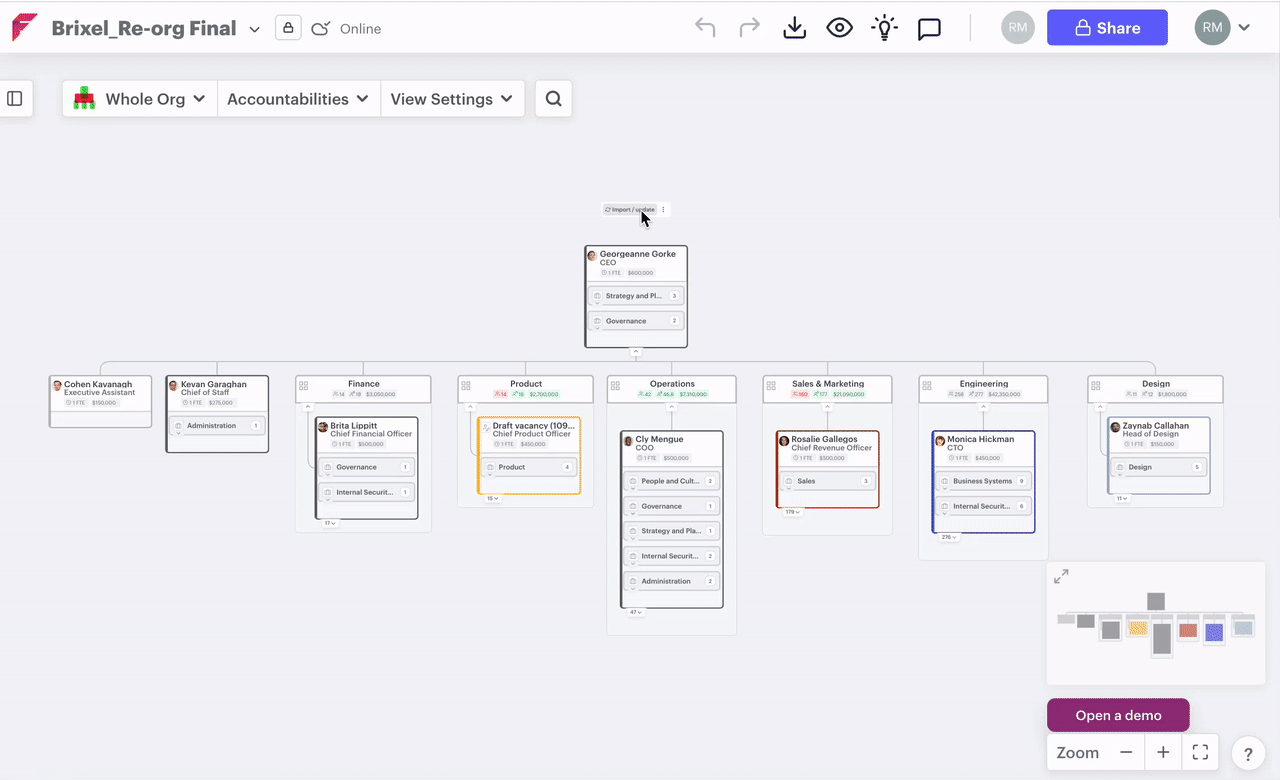The image size is (1280, 780).
Task: Toggle the eye preview mode
Action: pyautogui.click(x=839, y=28)
